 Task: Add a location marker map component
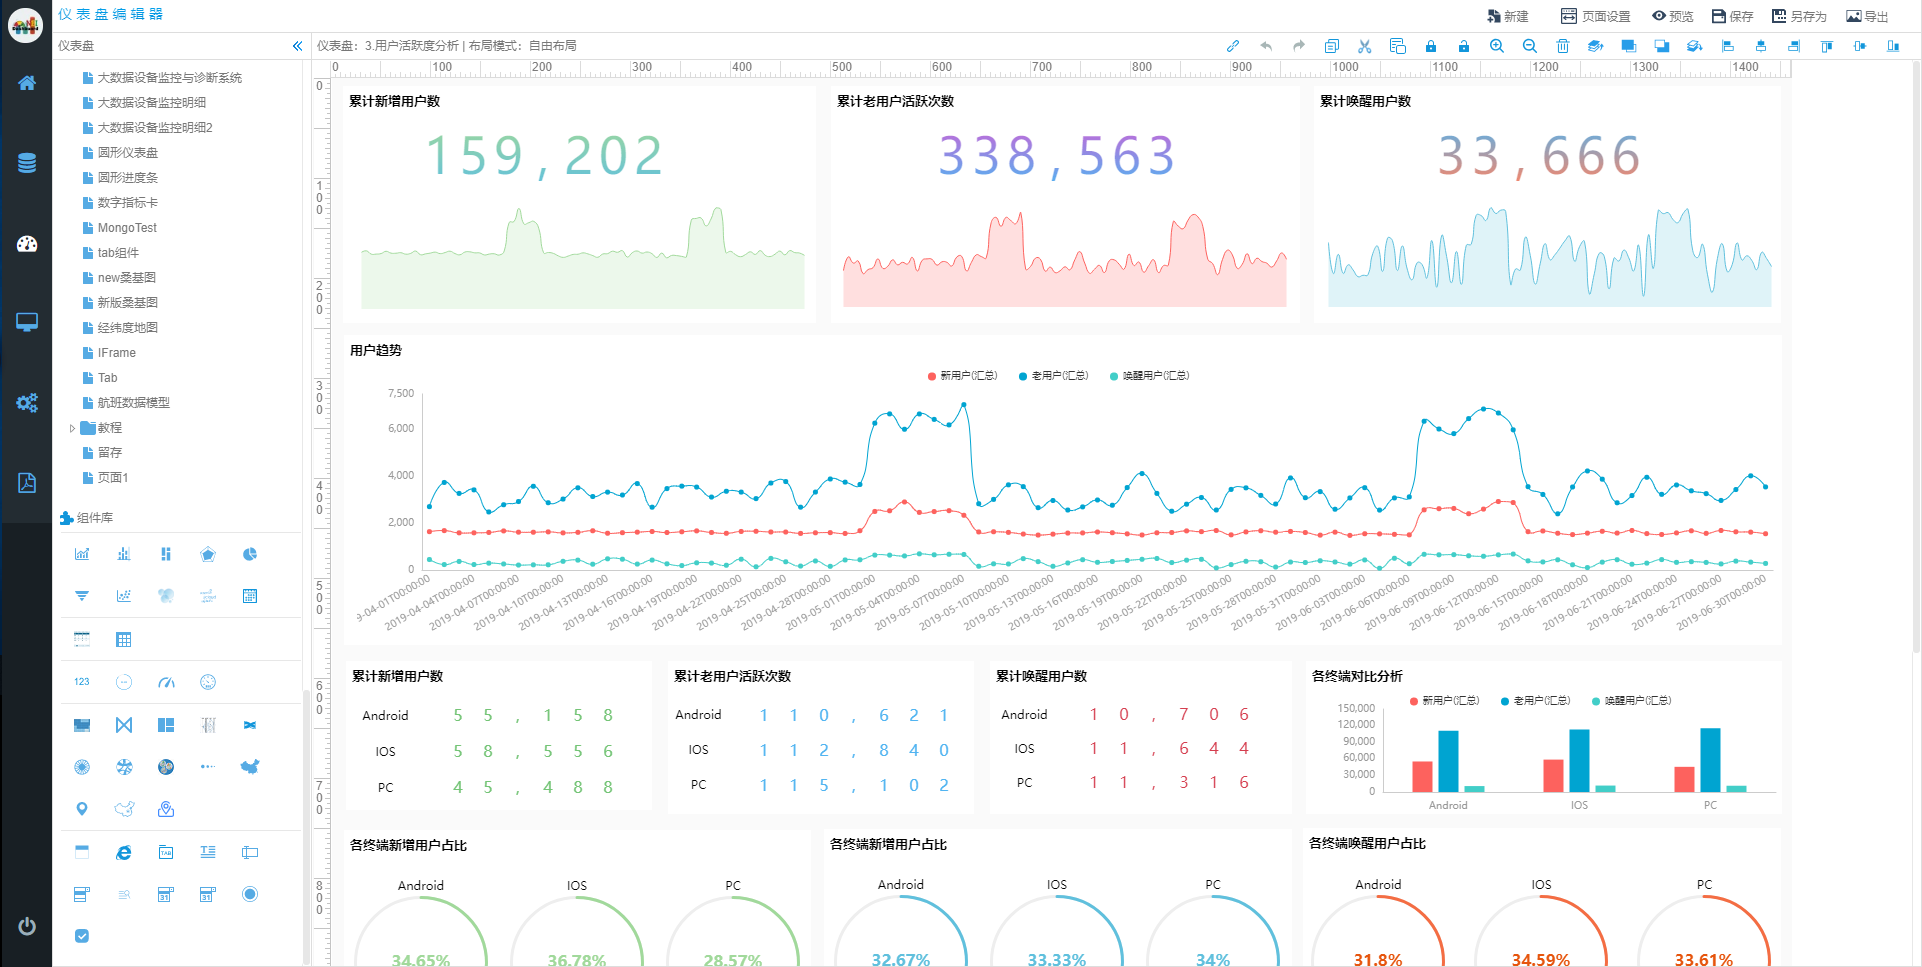[82, 809]
